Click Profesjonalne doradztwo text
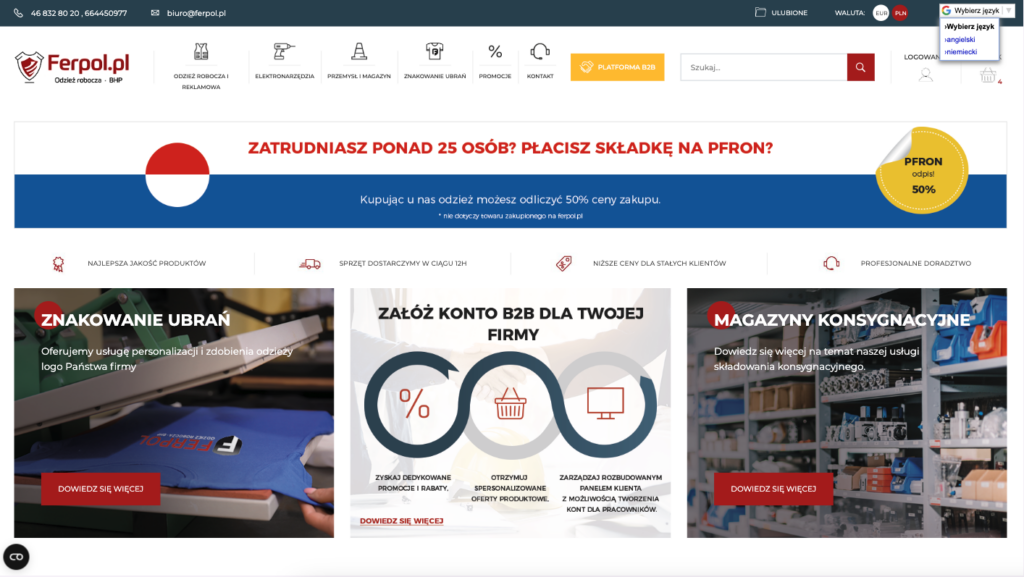1024x577 pixels. [916, 264]
